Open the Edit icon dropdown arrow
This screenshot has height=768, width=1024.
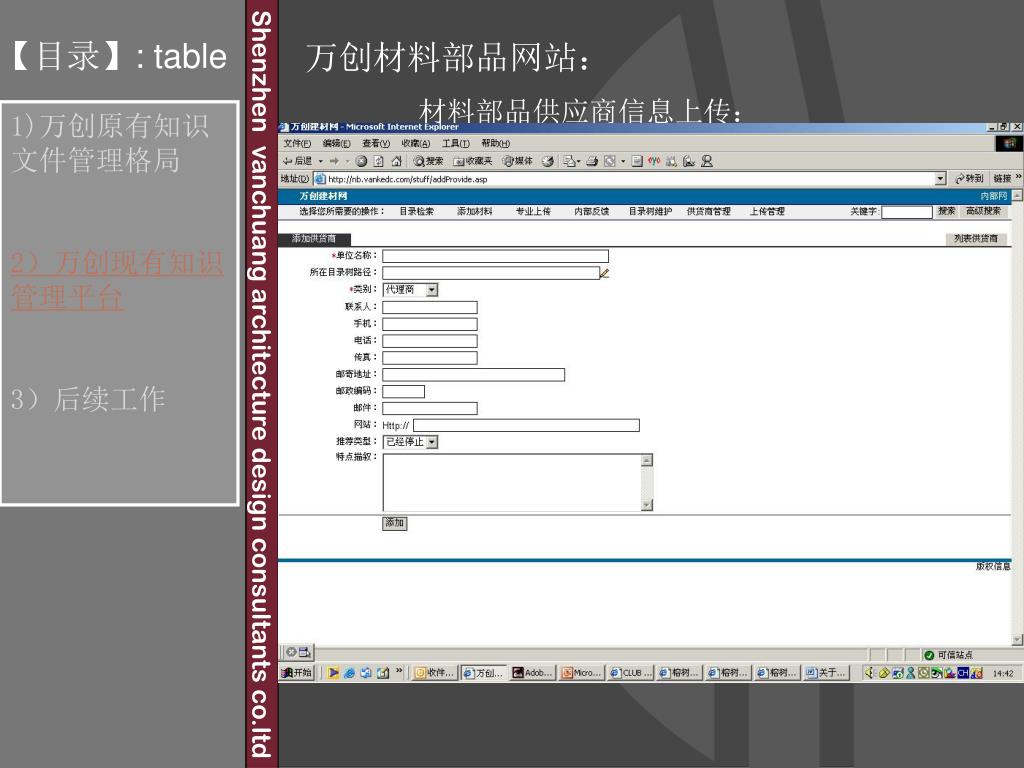point(622,161)
